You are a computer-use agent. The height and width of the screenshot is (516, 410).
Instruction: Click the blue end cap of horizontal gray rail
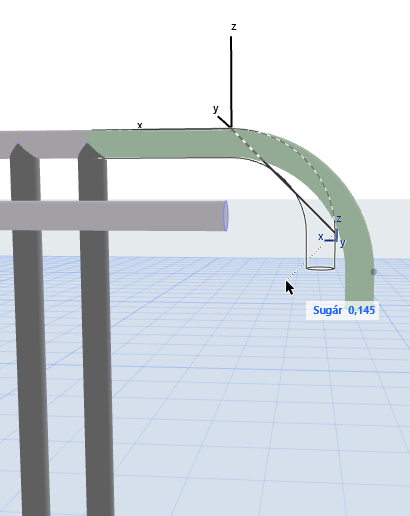[226, 215]
